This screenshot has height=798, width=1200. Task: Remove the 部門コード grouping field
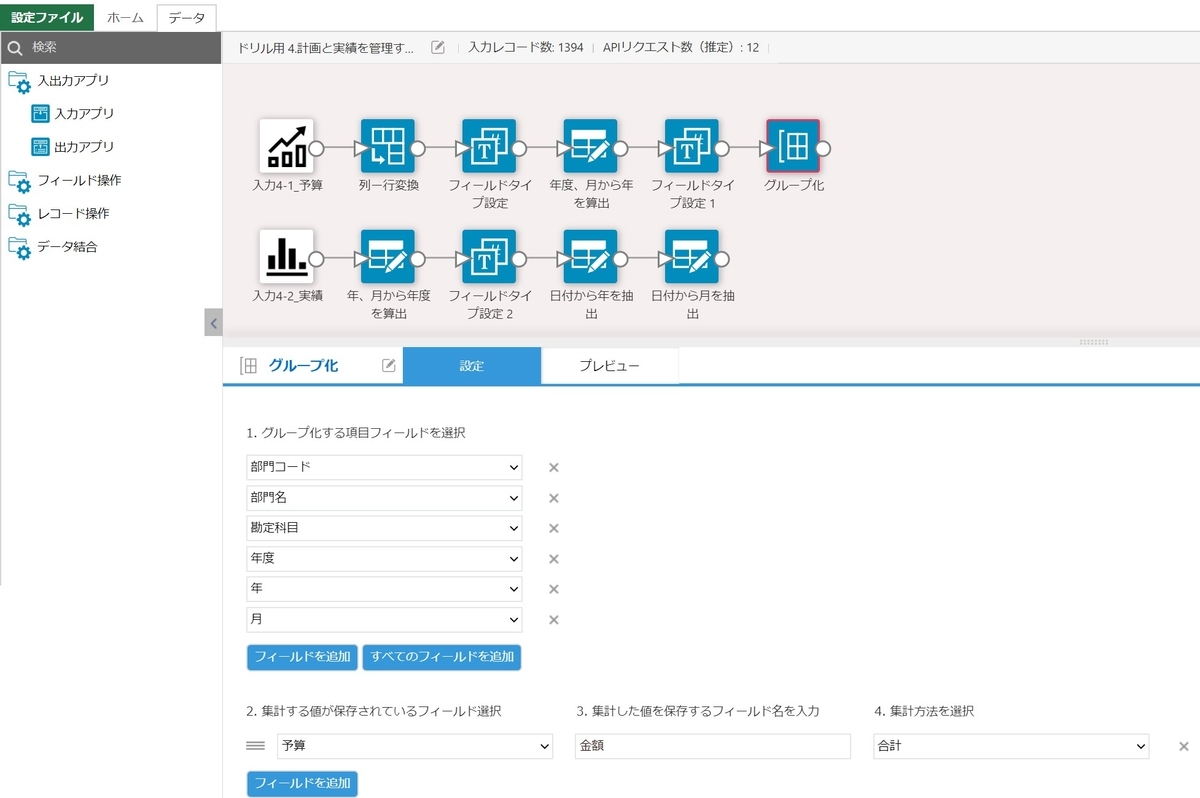[554, 468]
